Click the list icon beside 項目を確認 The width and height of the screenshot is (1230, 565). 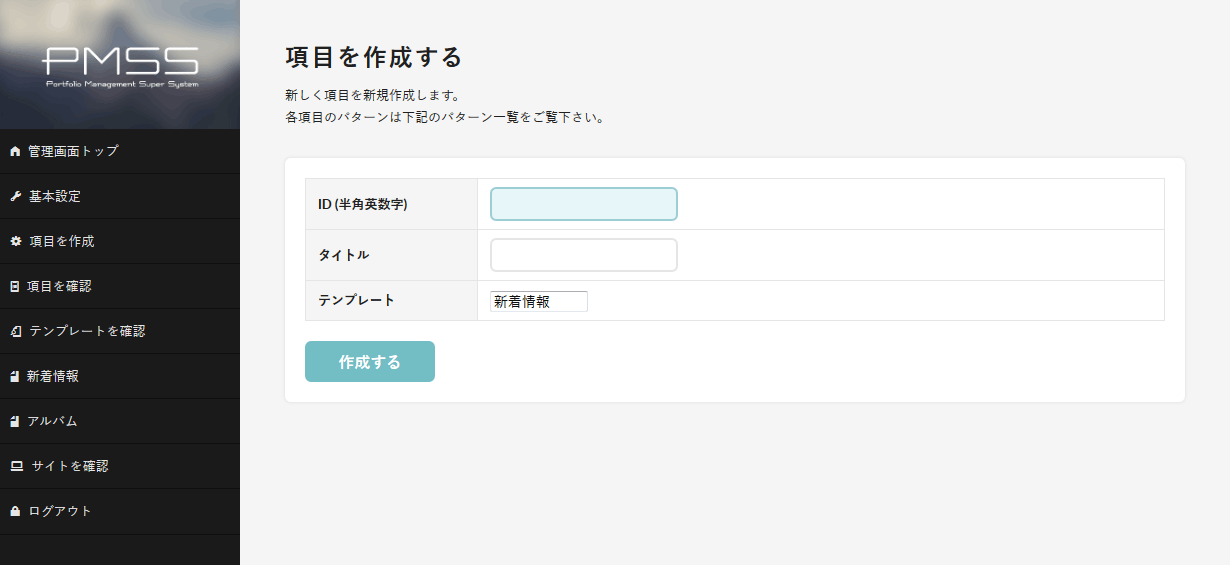14,286
